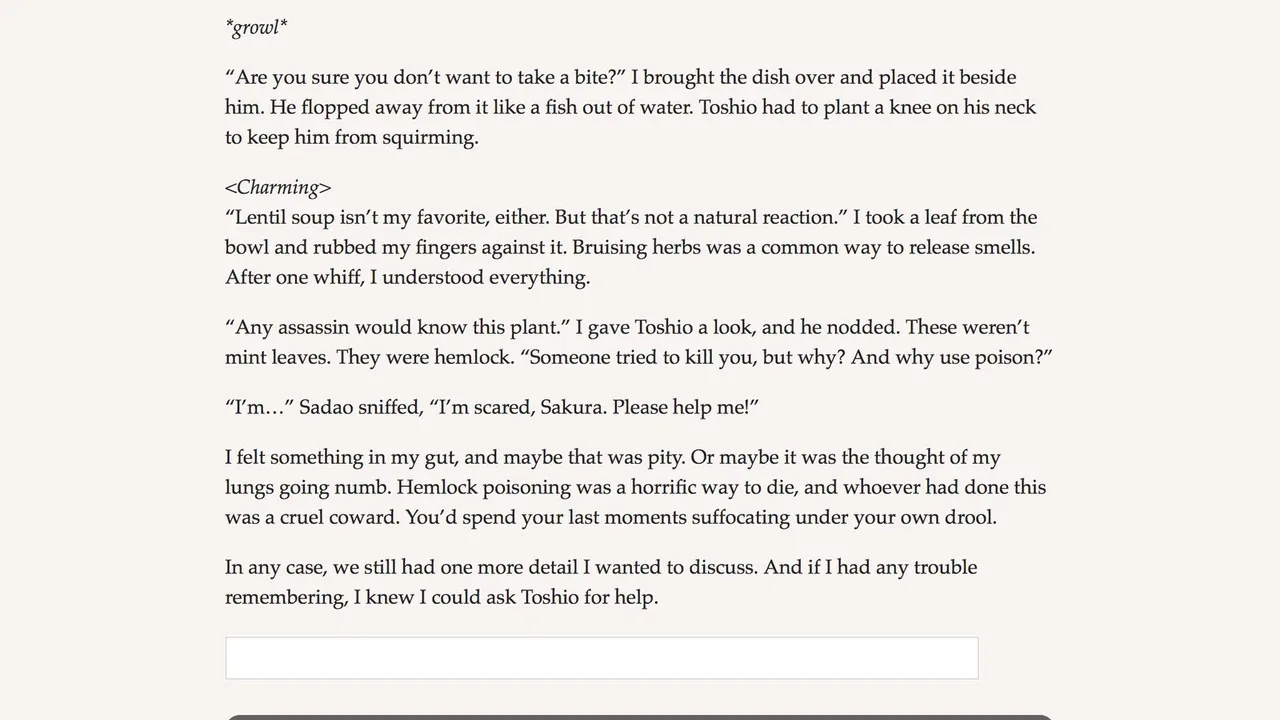The image size is (1280, 720).
Task: Click "After one whiff, I understood everything"
Action: pyautogui.click(x=408, y=278)
